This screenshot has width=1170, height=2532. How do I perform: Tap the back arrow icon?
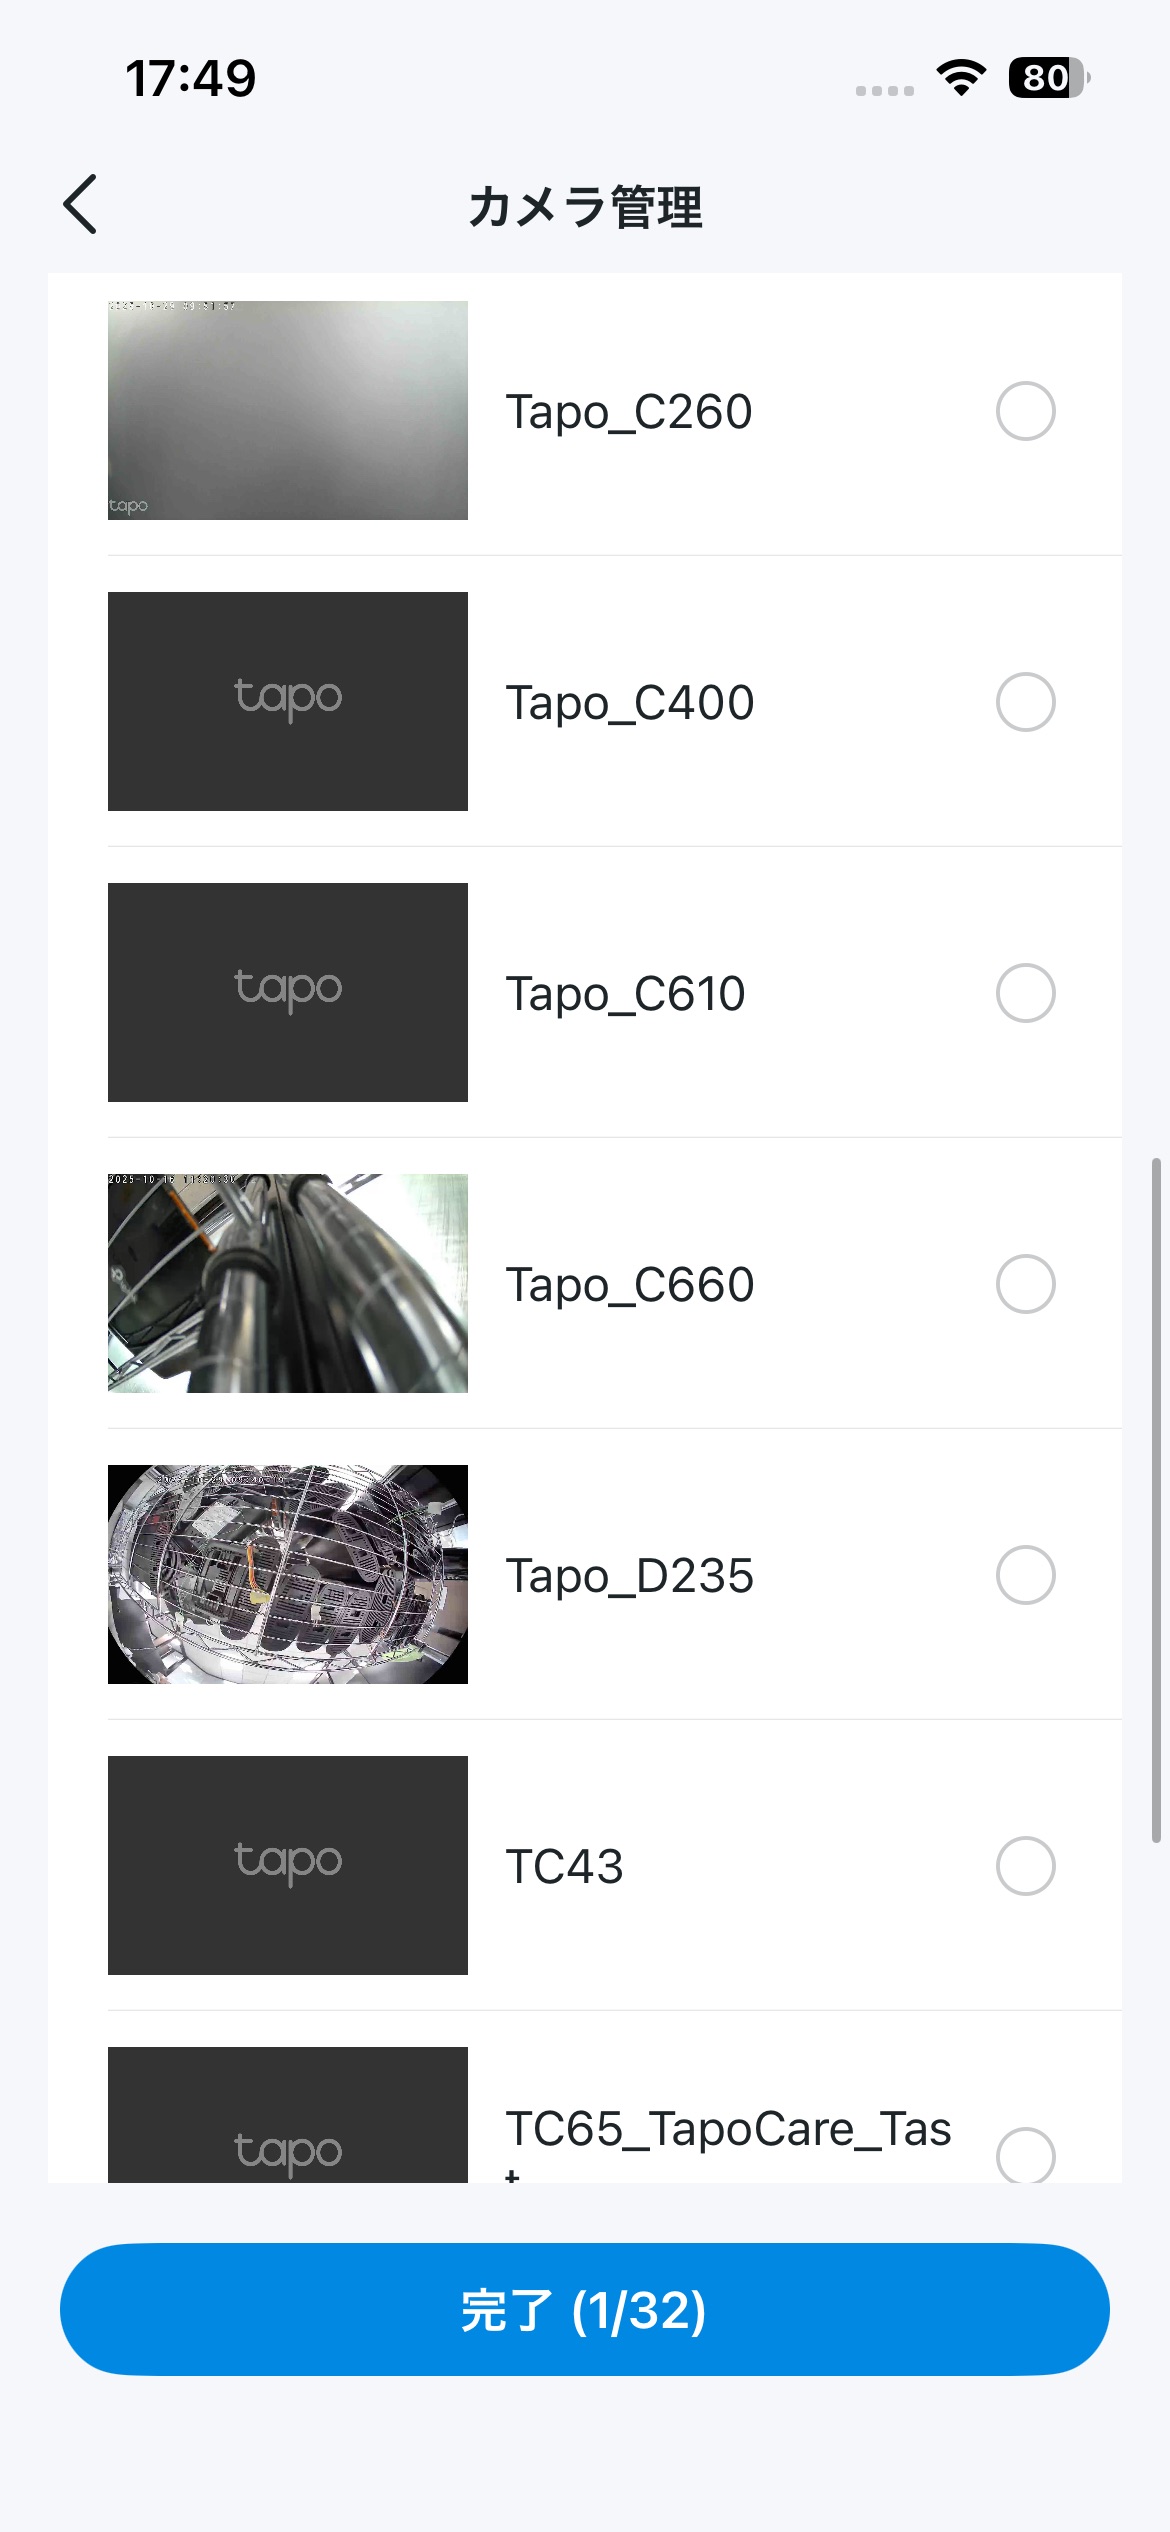pos(81,205)
